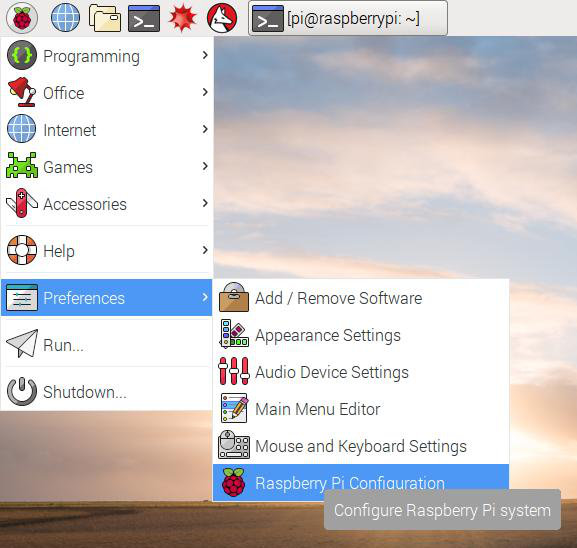The height and width of the screenshot is (548, 577).
Task: Click the Mouse and Keyboard Settings icon
Action: pos(234,445)
